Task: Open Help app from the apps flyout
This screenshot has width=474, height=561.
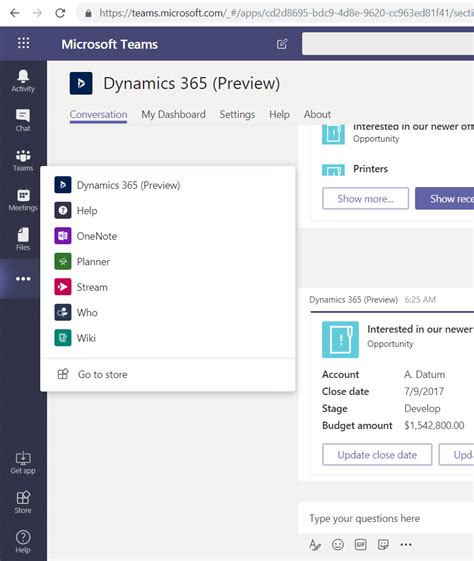Action: pyautogui.click(x=168, y=210)
